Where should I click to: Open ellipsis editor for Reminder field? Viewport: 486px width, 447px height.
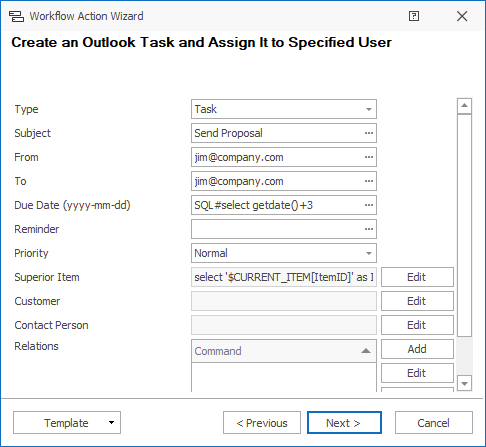pos(369,229)
